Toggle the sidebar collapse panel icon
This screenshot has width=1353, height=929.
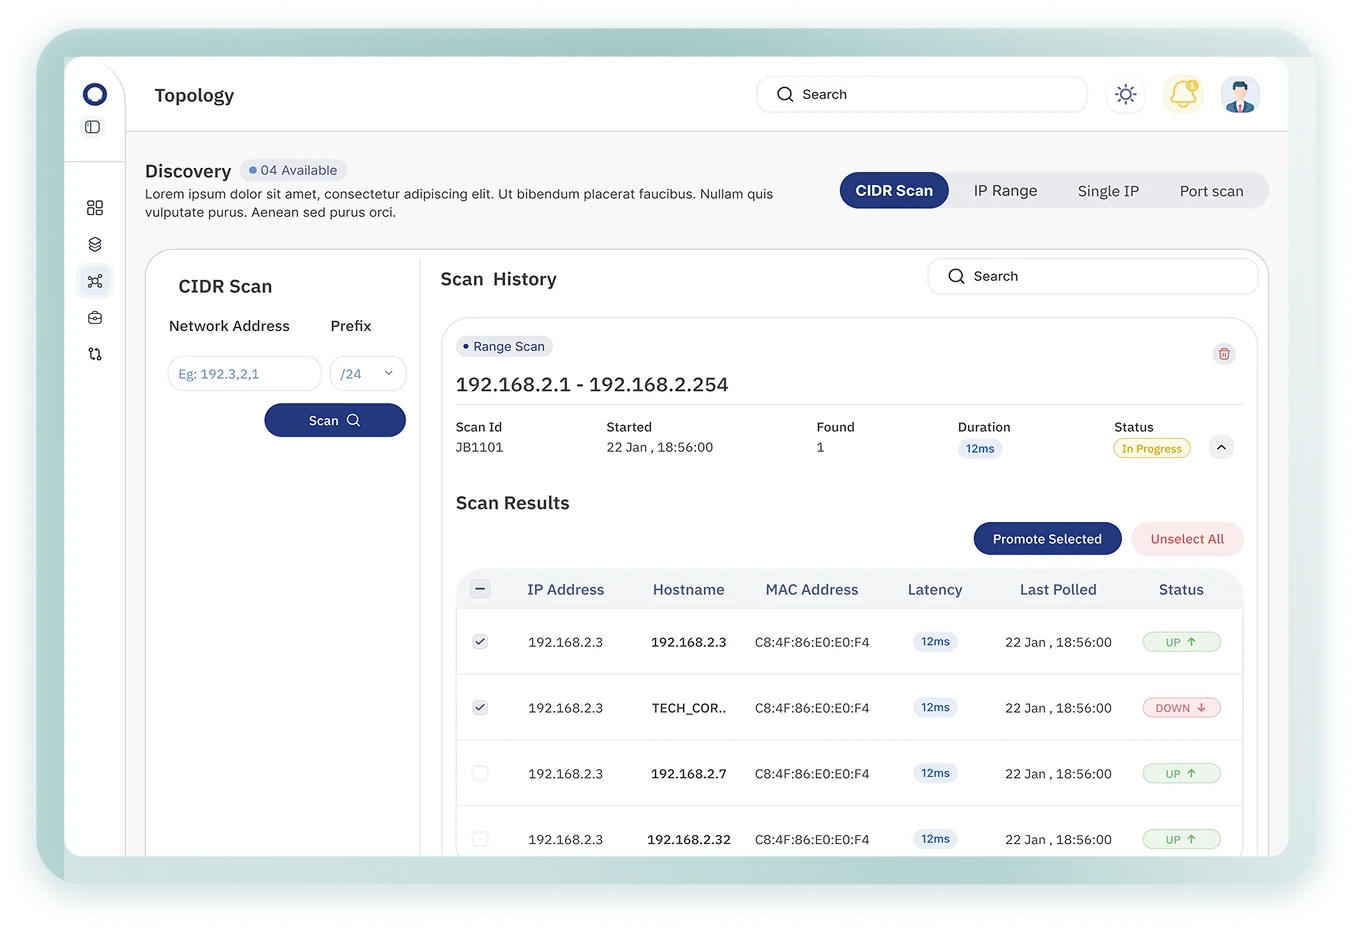[x=93, y=127]
